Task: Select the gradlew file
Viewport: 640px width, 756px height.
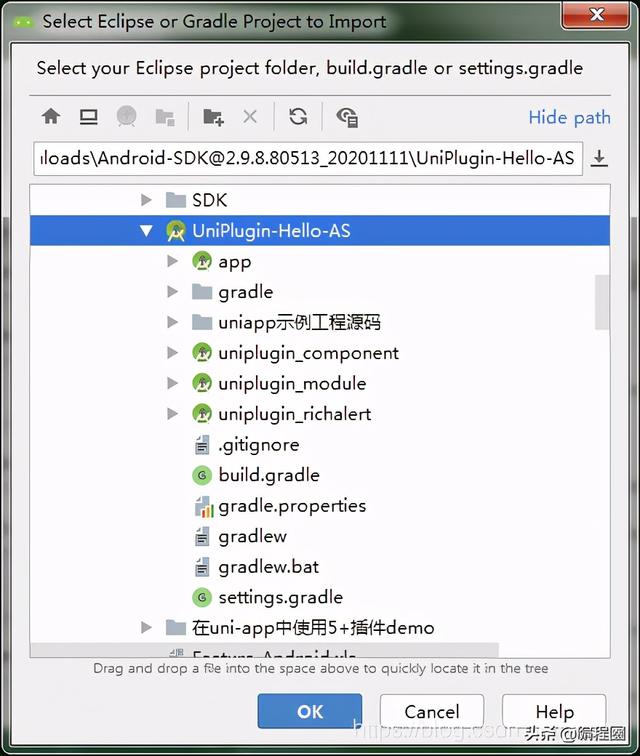Action: 320,536
